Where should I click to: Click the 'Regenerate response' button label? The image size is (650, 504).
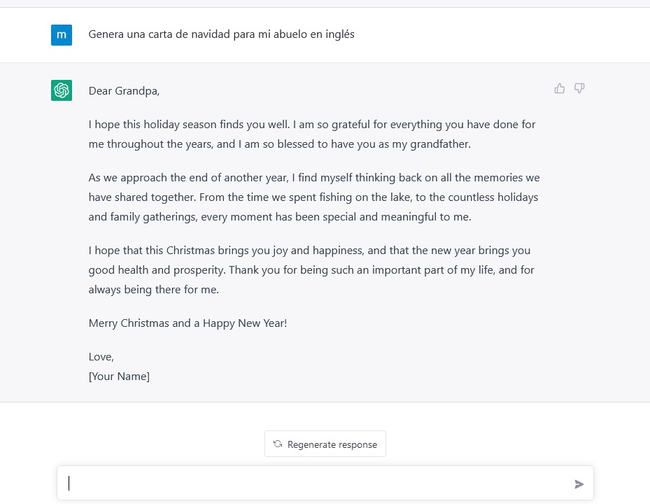tap(332, 445)
